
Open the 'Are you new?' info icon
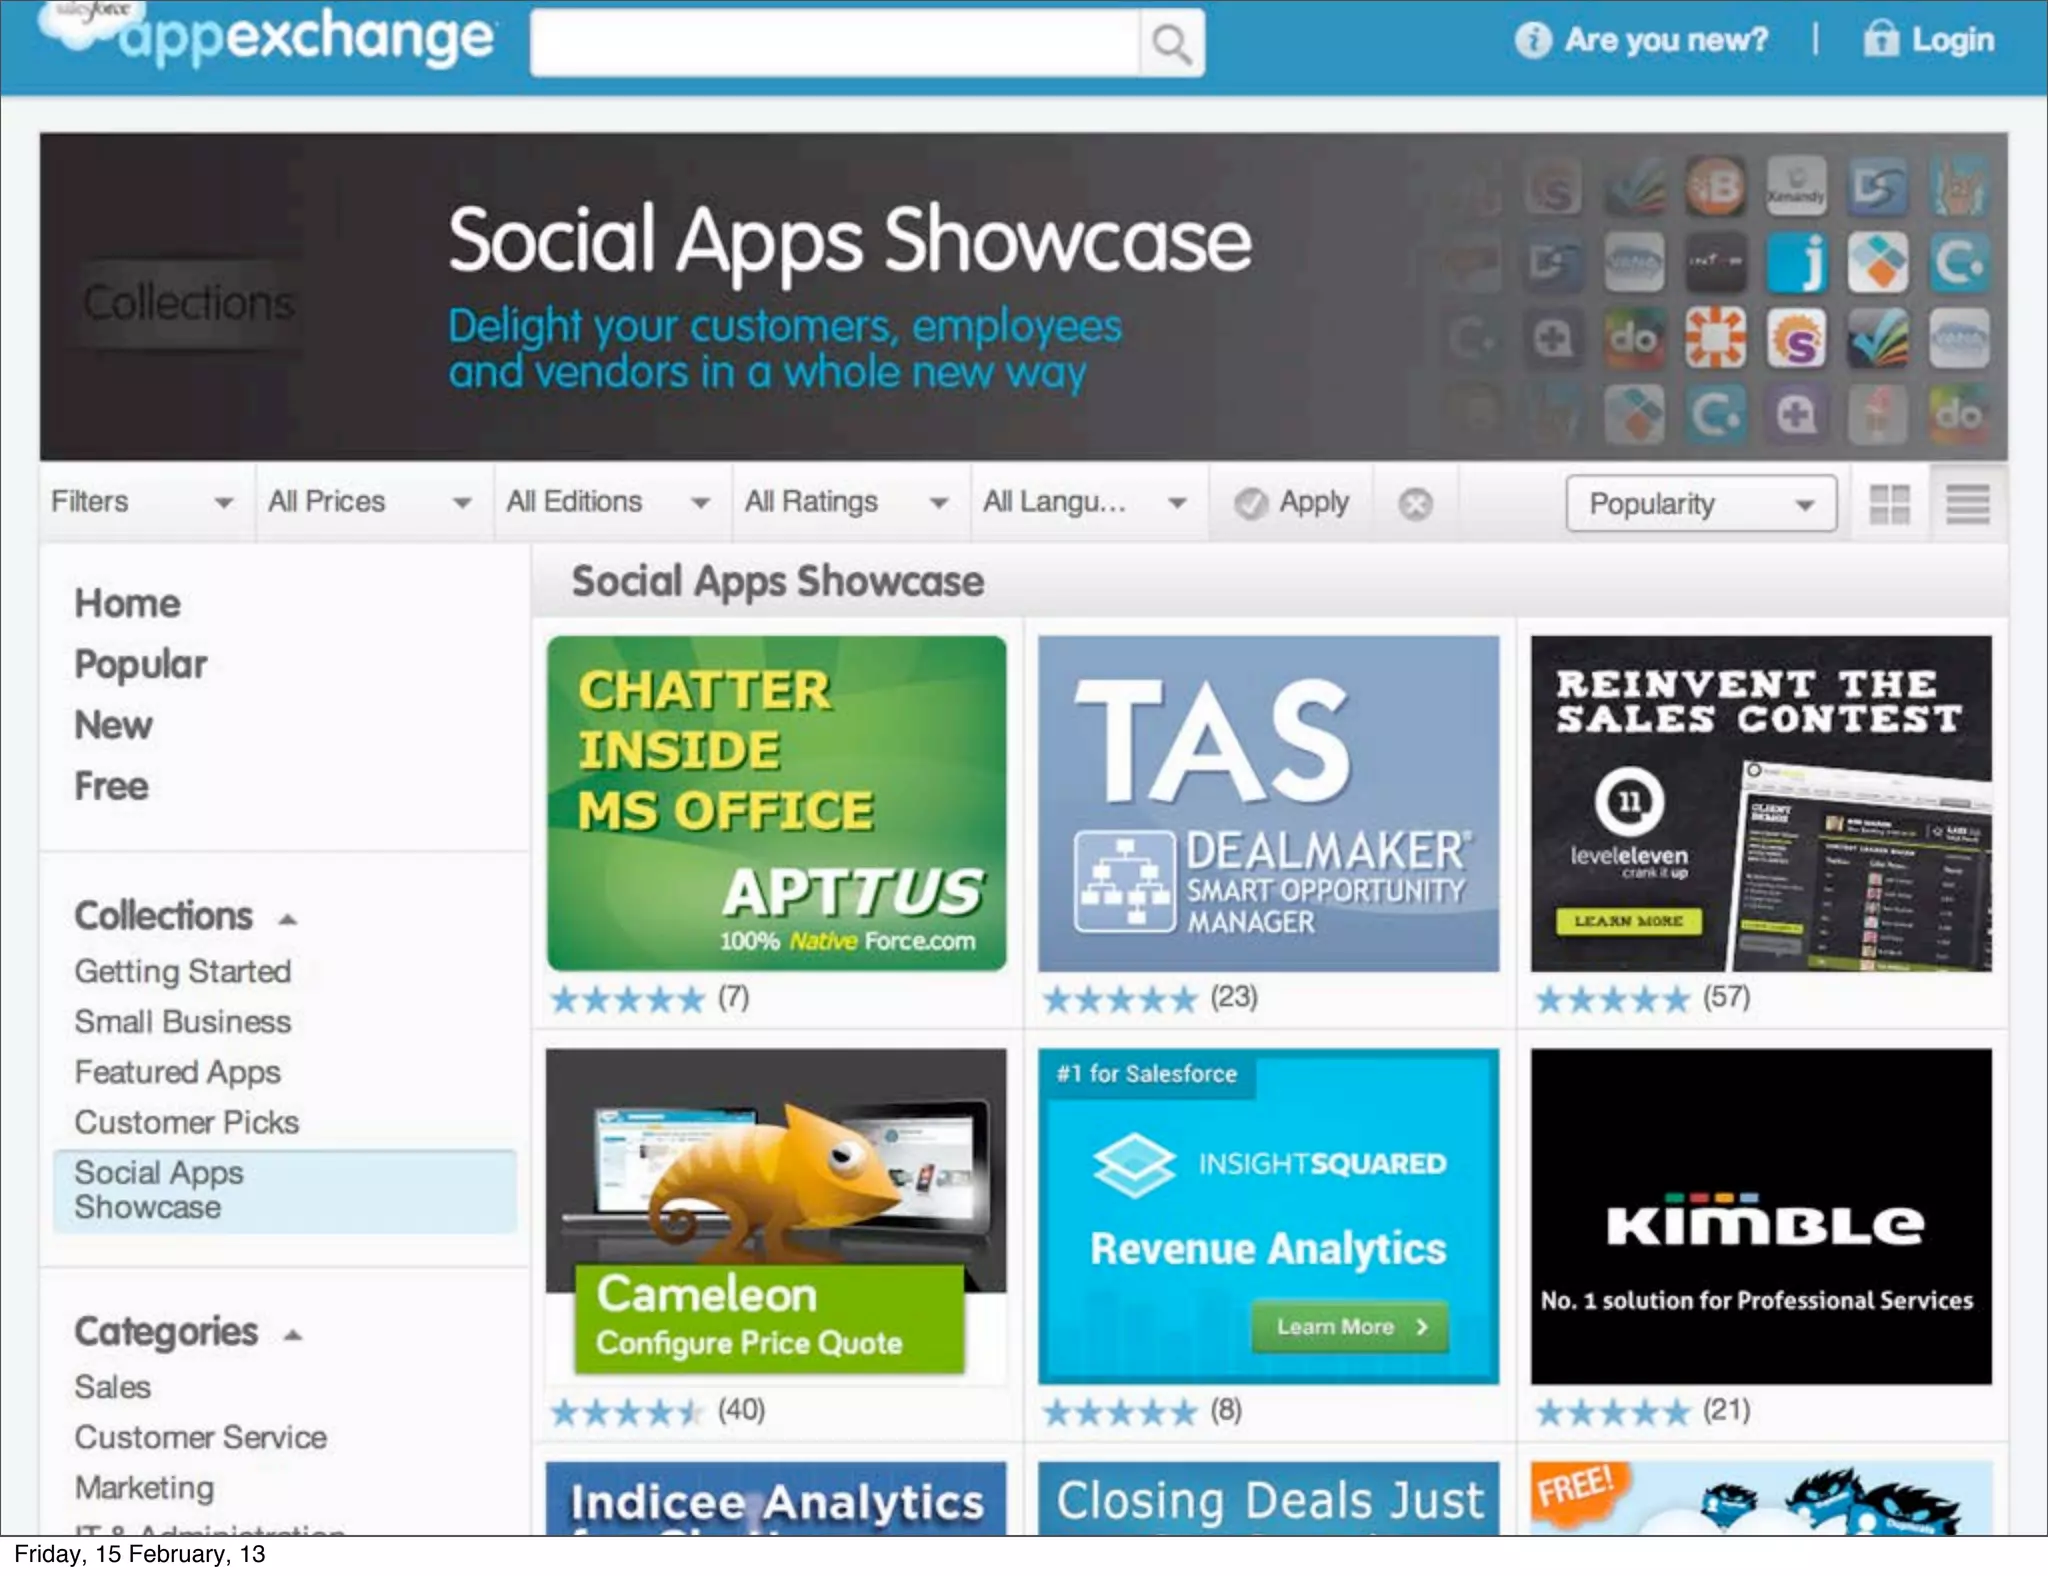tap(1533, 40)
